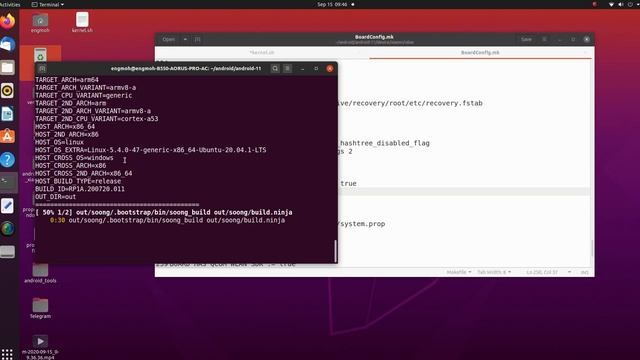Launch LibreOffice Writer from the dock
The height and width of the screenshot is (360, 640).
[7, 114]
